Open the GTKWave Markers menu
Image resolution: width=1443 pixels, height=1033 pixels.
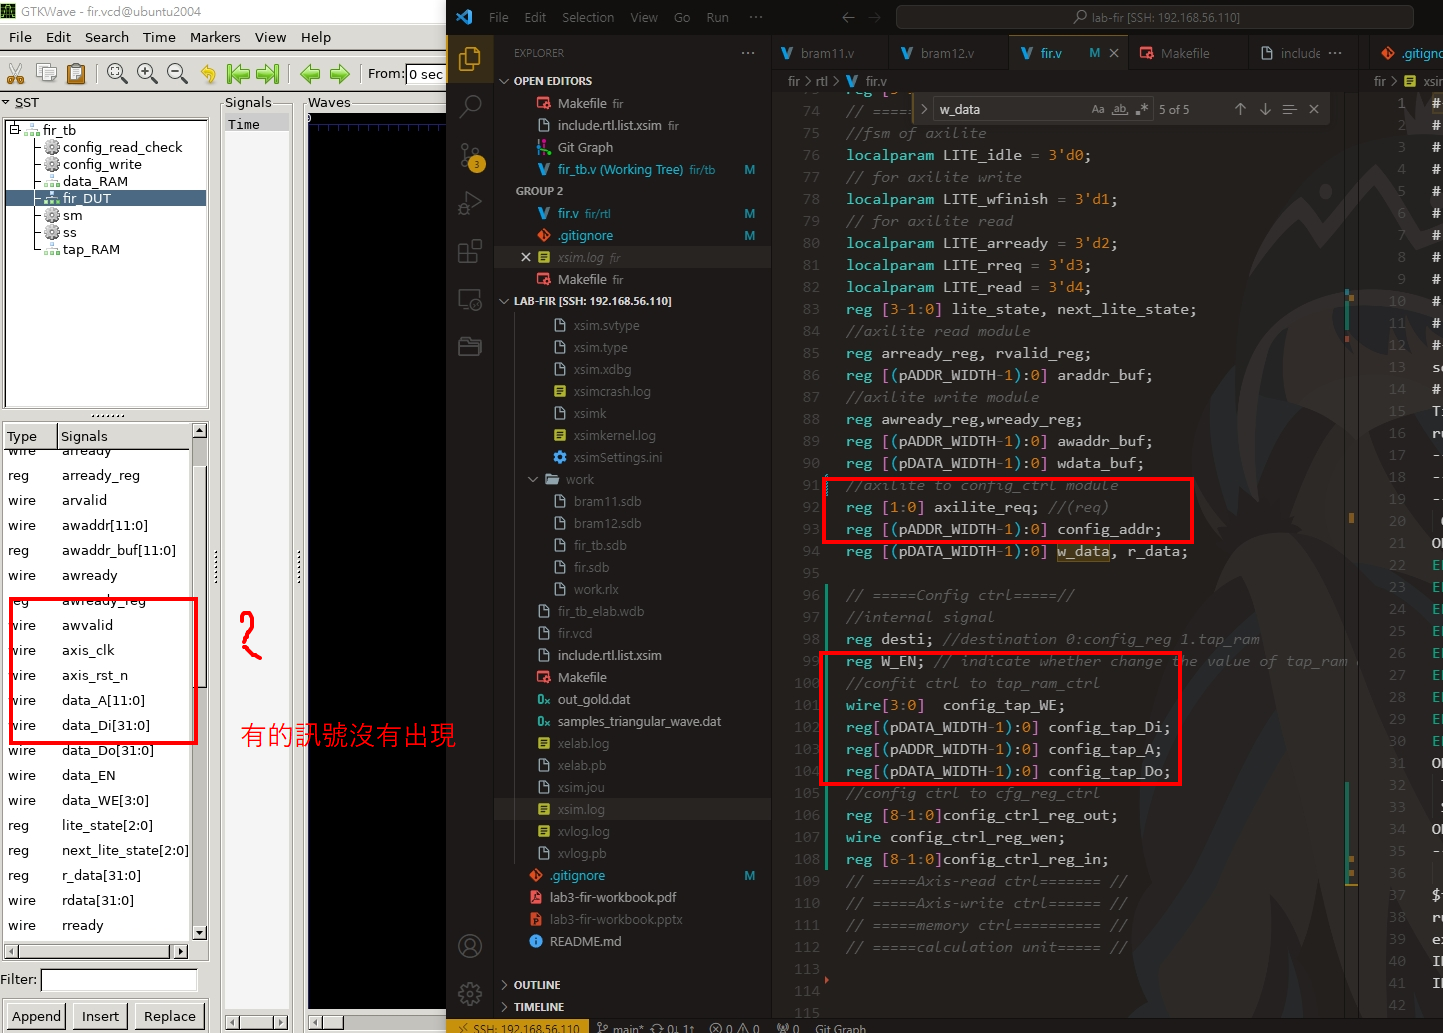215,37
